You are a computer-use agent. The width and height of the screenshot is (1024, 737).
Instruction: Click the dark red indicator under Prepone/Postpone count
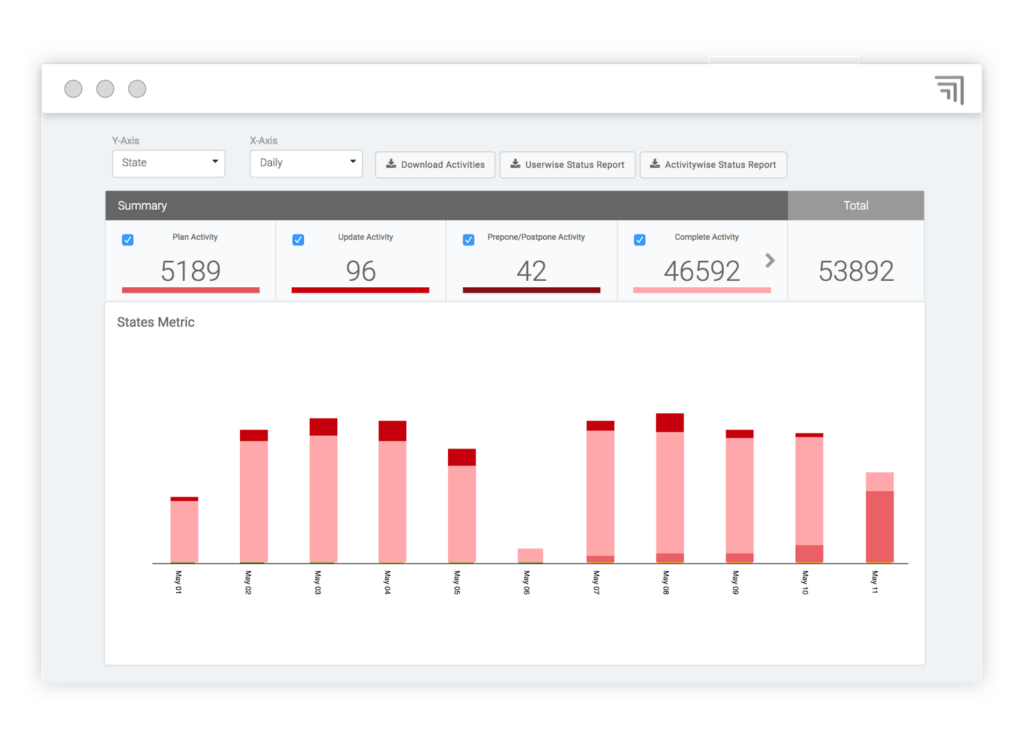[x=532, y=291]
